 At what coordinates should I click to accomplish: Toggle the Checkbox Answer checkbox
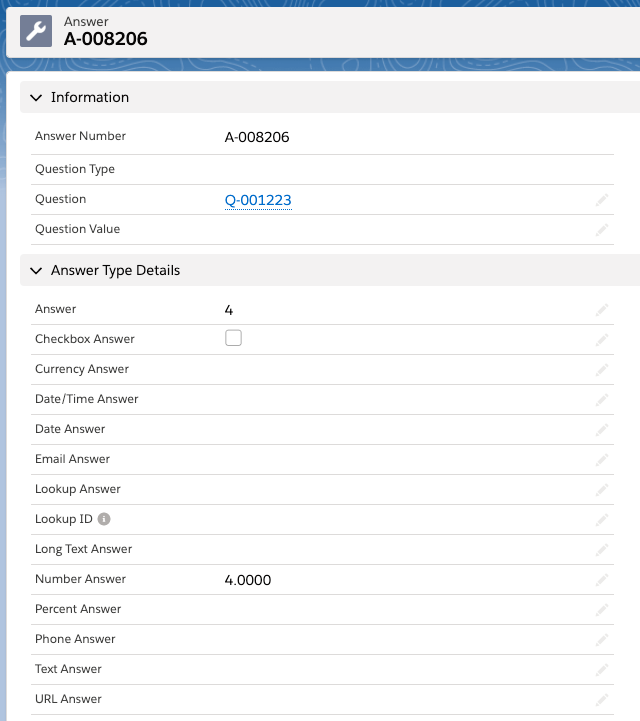[x=233, y=338]
